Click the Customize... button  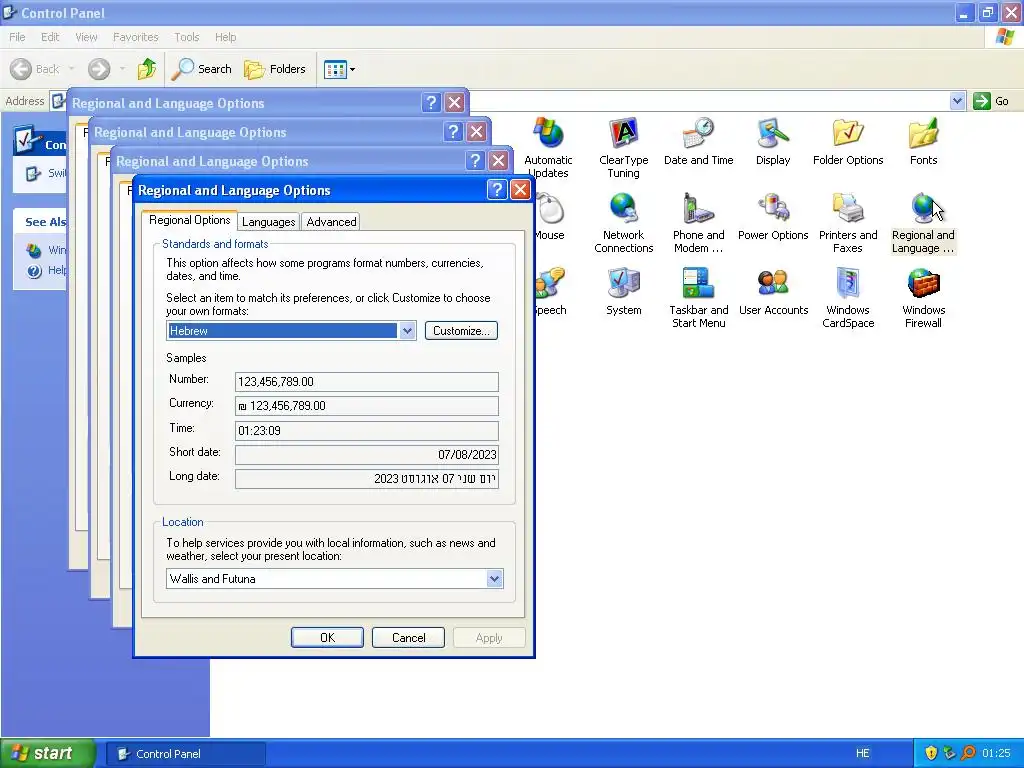[x=461, y=330]
